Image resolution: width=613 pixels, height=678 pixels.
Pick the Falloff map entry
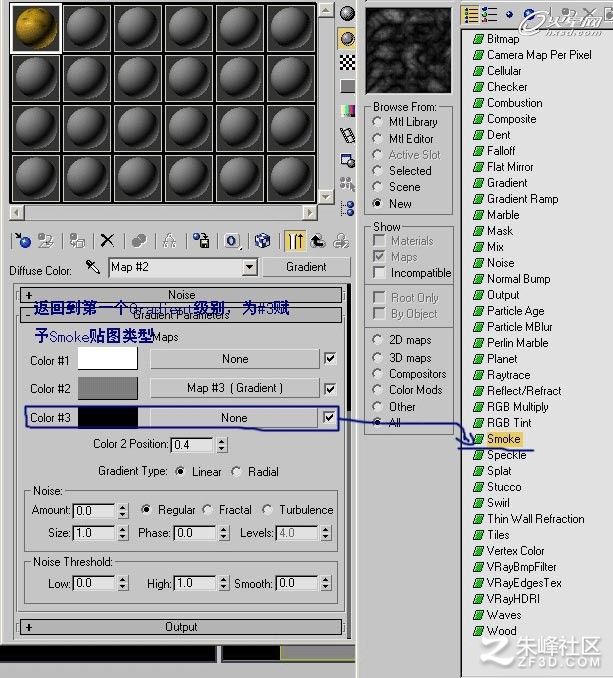pos(501,151)
